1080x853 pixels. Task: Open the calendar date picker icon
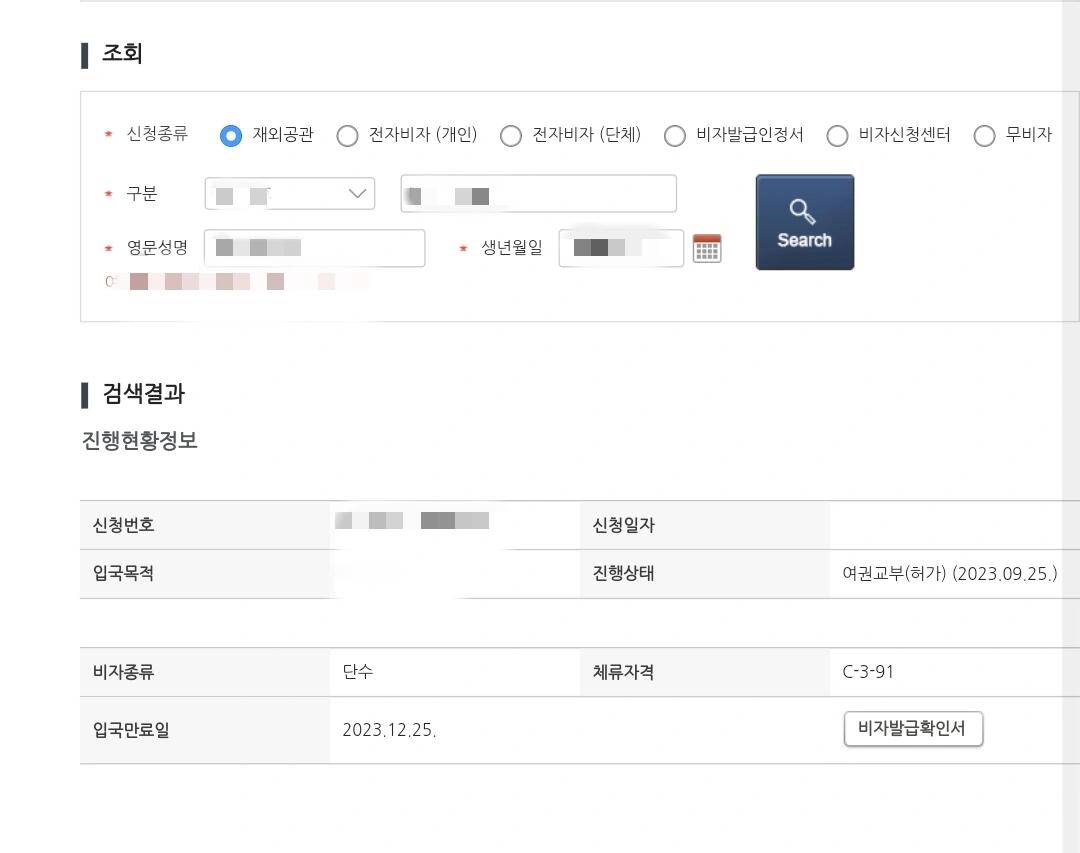(x=707, y=249)
